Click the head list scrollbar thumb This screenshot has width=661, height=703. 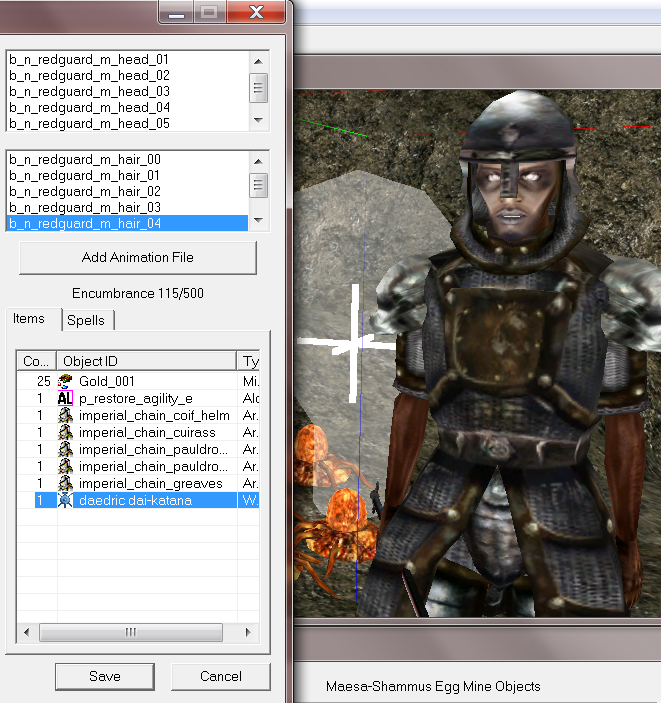click(x=258, y=88)
